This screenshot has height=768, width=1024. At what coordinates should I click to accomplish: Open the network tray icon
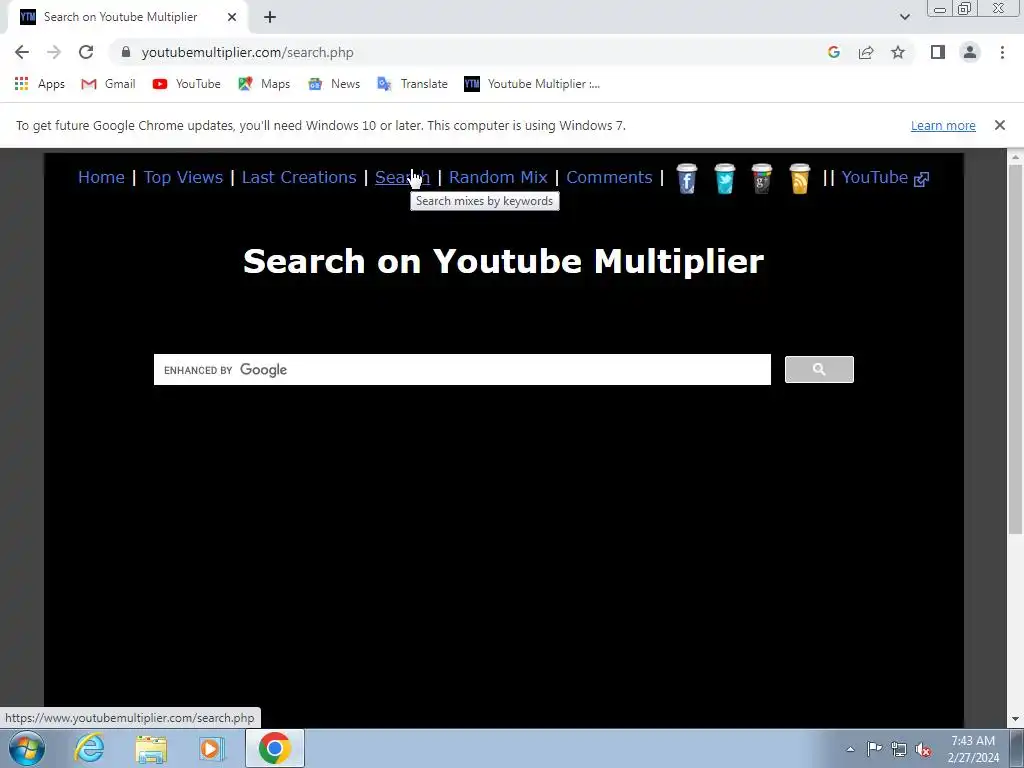(899, 749)
